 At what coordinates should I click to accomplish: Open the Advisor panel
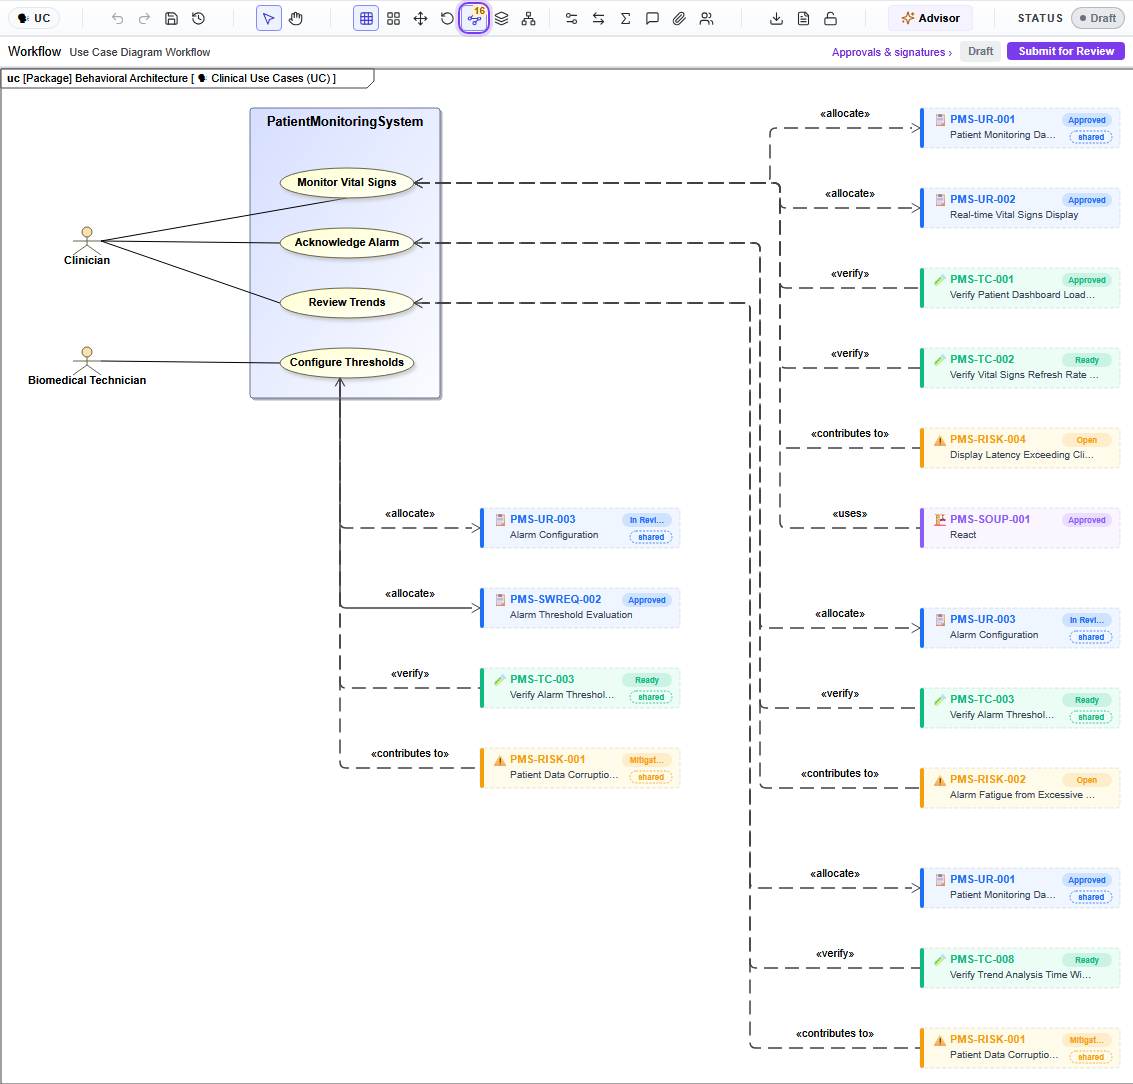931,19
